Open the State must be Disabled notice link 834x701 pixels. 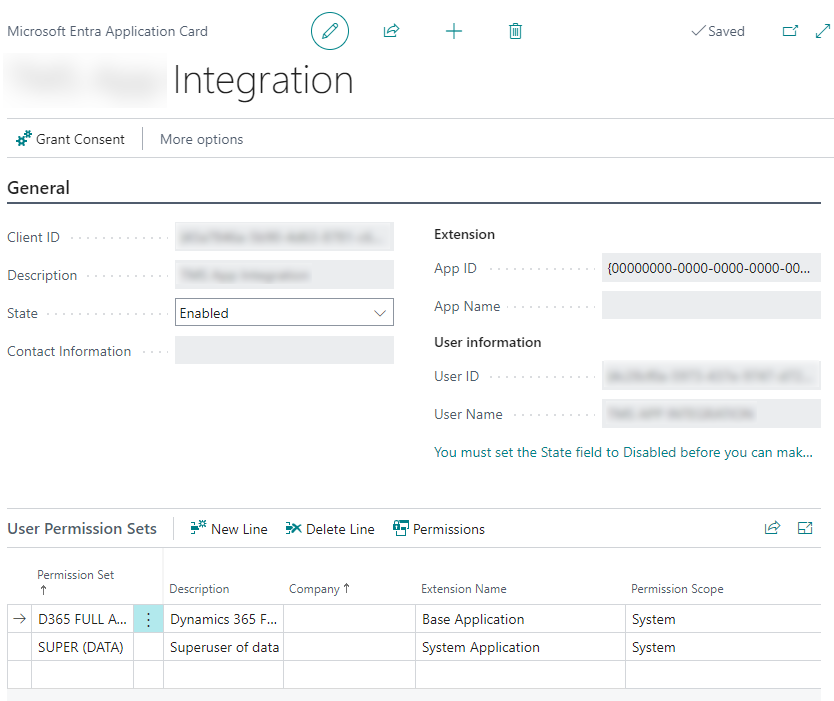[x=623, y=452]
